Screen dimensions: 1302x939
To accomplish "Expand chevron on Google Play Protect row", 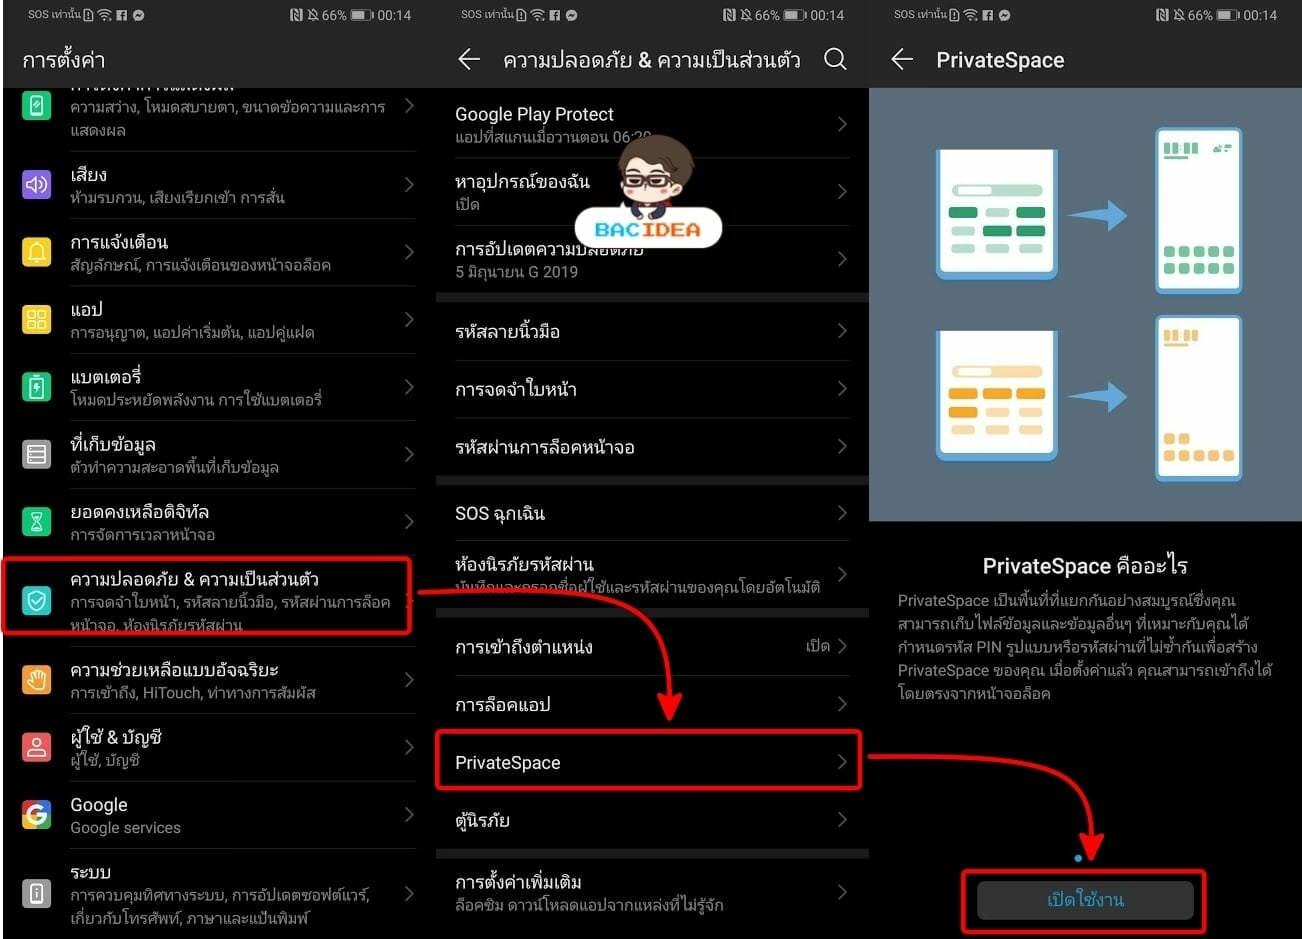I will pos(842,124).
